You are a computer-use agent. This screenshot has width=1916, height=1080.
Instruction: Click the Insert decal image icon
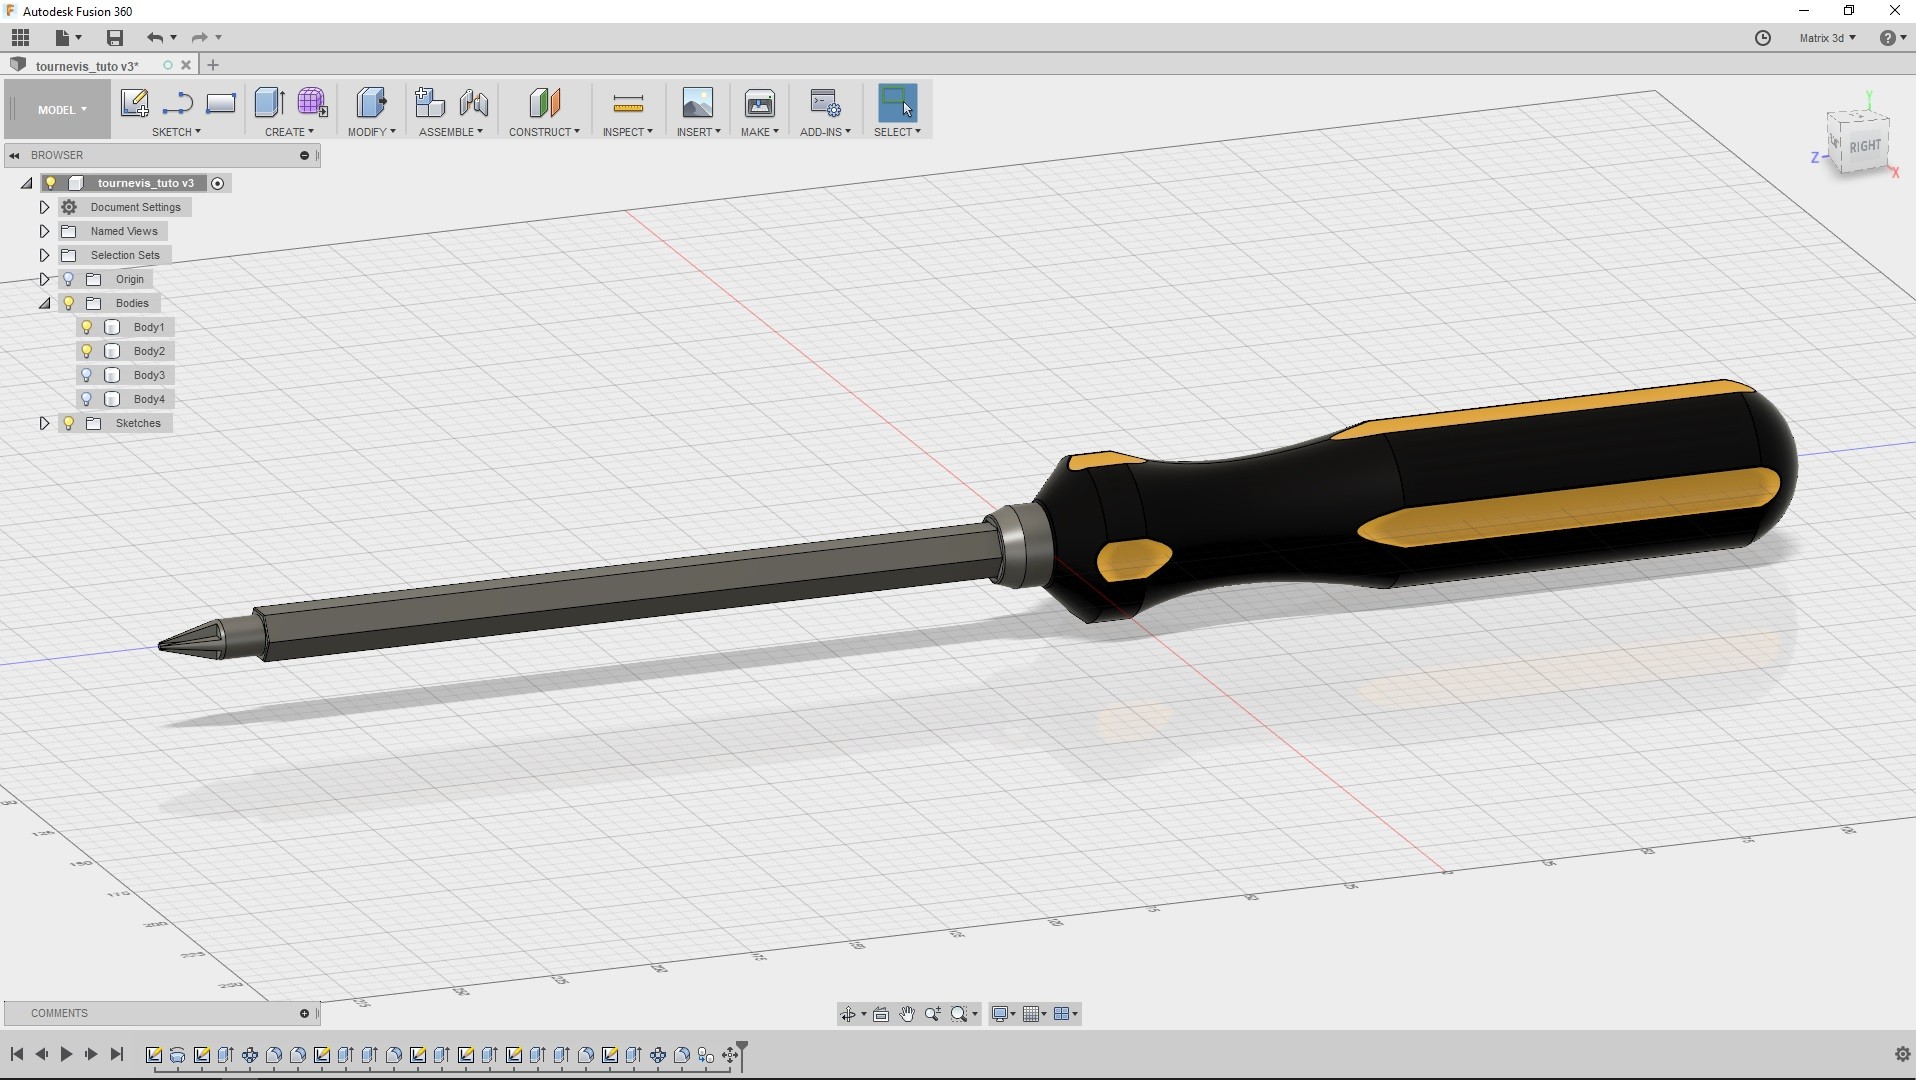pyautogui.click(x=698, y=103)
